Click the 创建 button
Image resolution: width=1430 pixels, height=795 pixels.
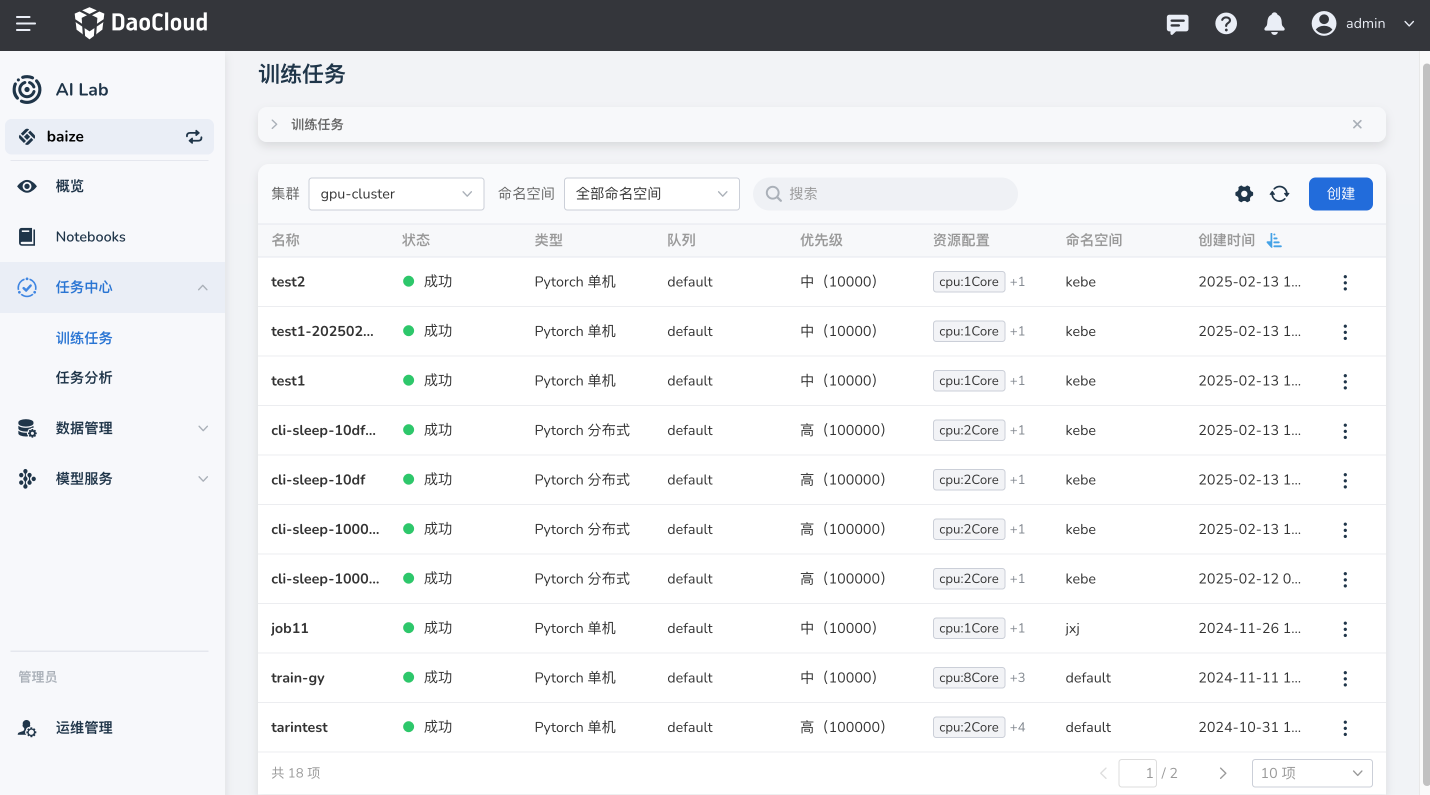1340,194
